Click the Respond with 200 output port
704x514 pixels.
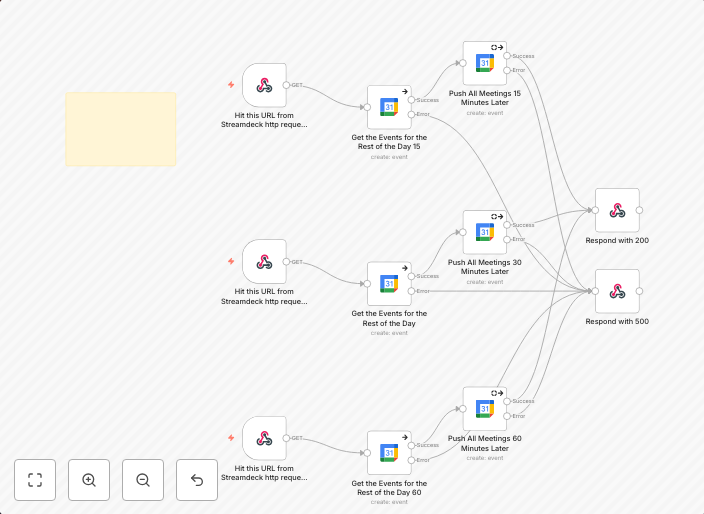click(640, 210)
